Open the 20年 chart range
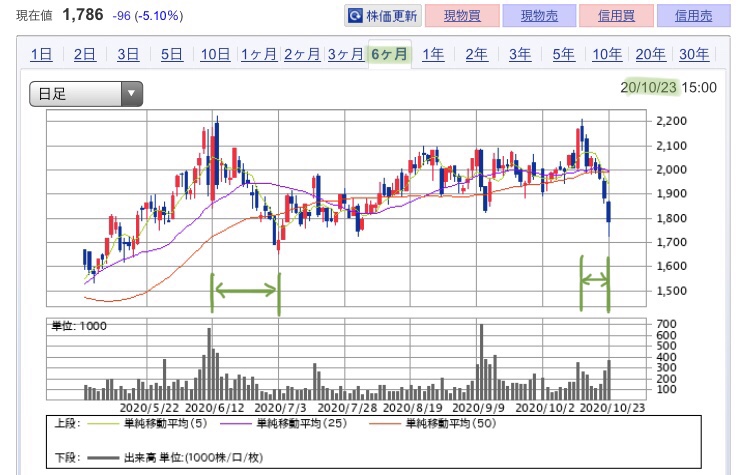Image resolution: width=738 pixels, height=475 pixels. (650, 55)
